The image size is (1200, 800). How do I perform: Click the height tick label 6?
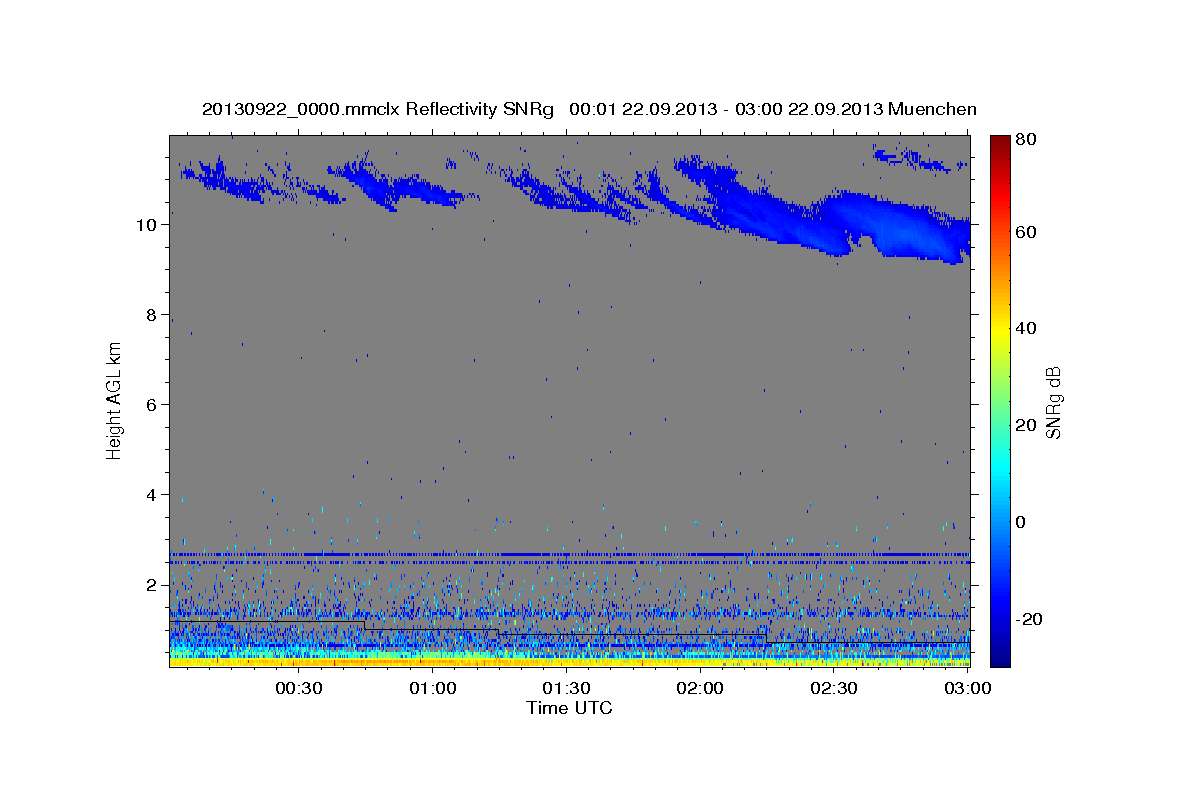151,405
